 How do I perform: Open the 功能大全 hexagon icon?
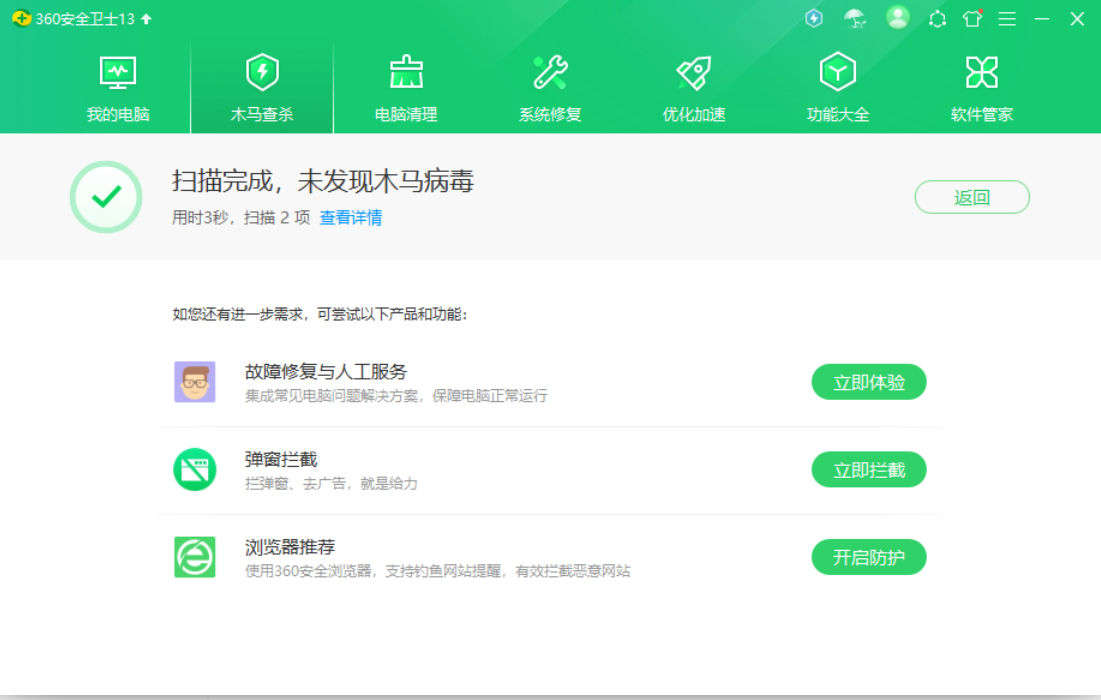point(838,73)
